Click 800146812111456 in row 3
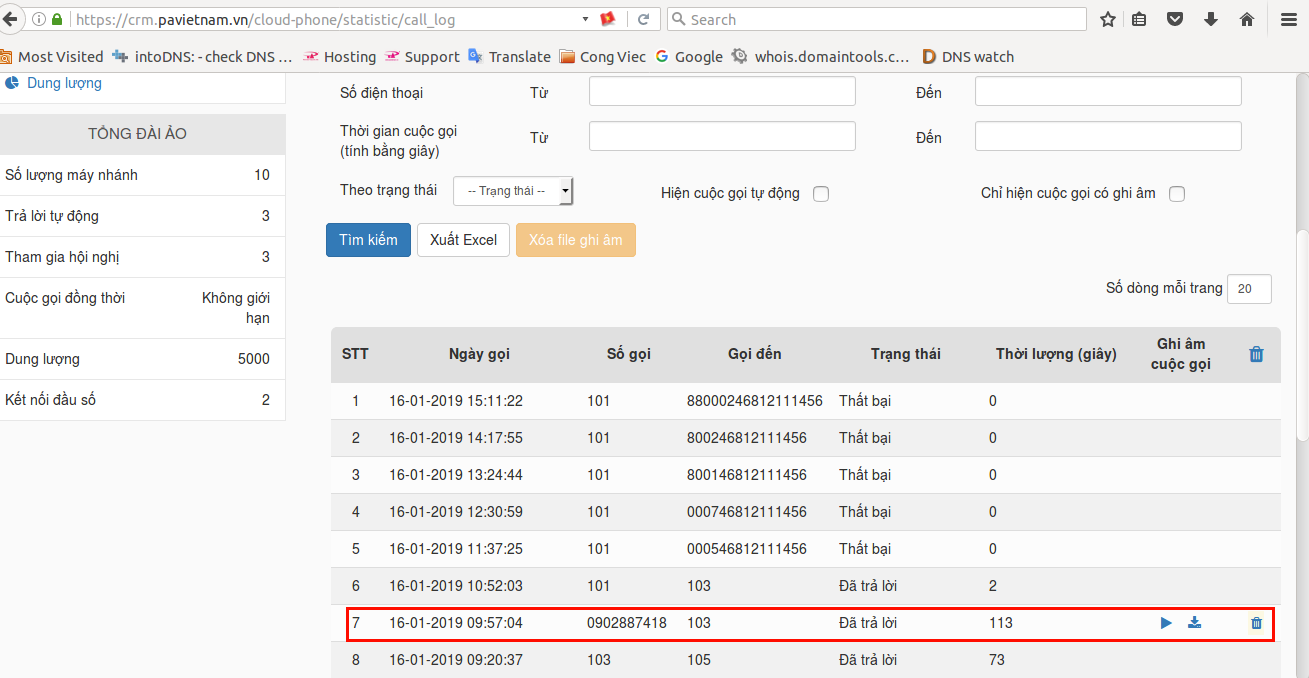 (x=747, y=475)
